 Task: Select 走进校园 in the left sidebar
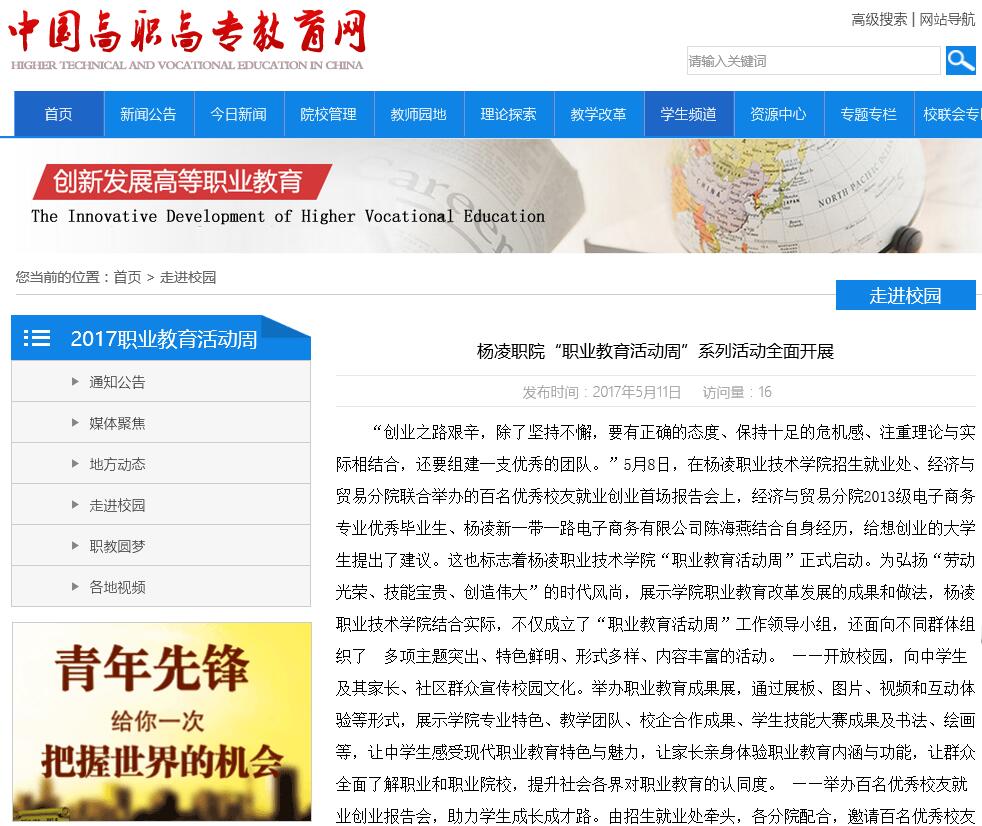pos(117,505)
